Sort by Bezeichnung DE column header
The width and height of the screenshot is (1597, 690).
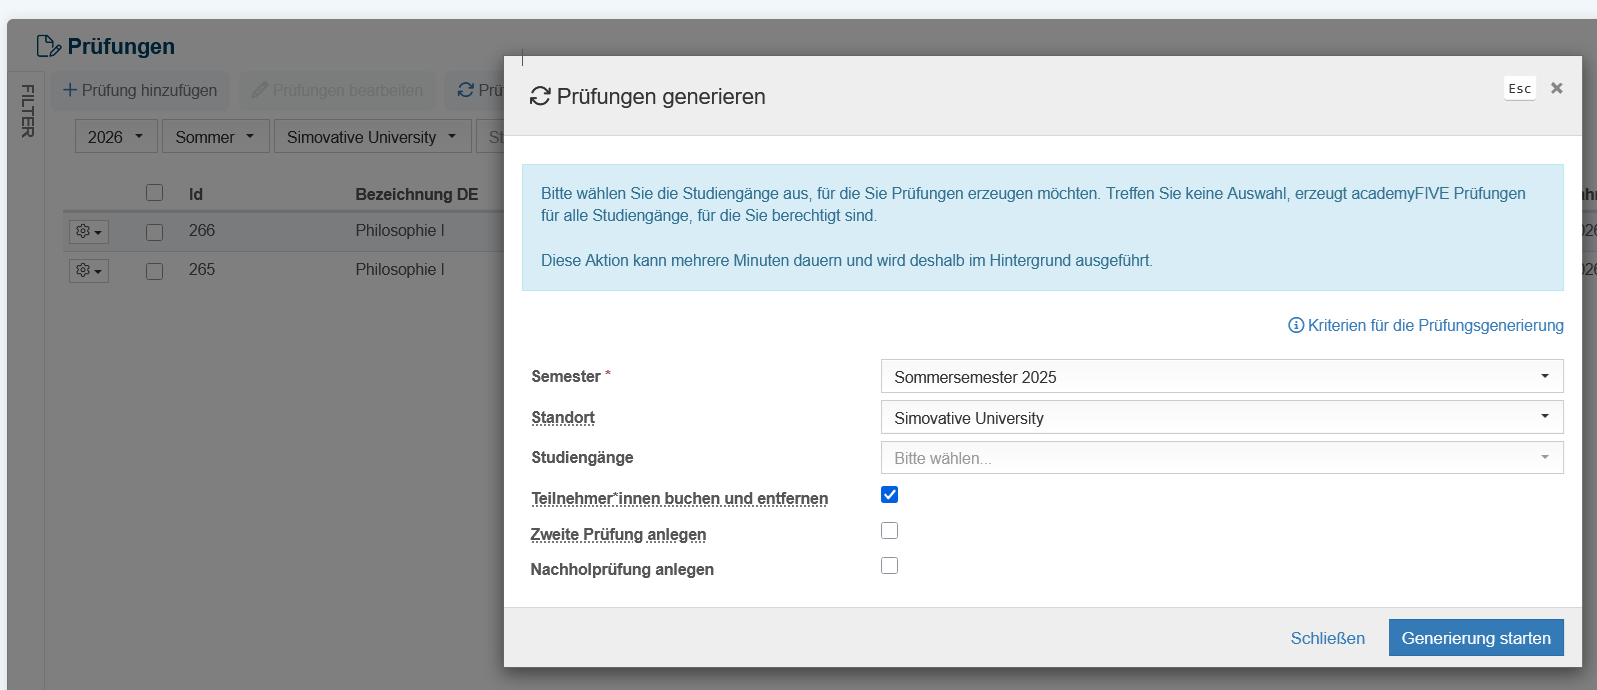[417, 194]
